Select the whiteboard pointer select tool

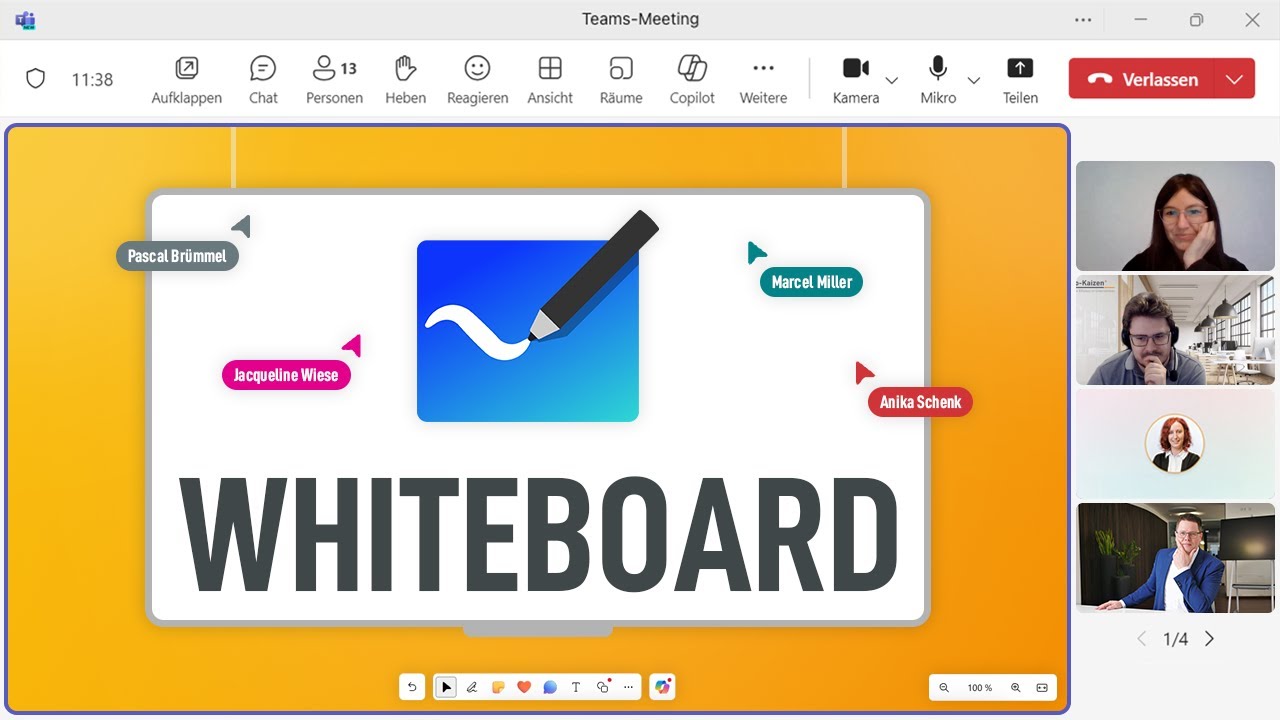[x=446, y=687]
